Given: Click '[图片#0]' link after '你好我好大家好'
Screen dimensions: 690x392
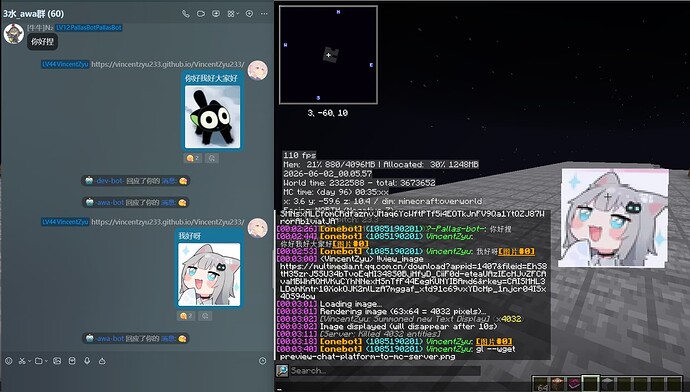Looking at the screenshot, I should tap(350, 244).
